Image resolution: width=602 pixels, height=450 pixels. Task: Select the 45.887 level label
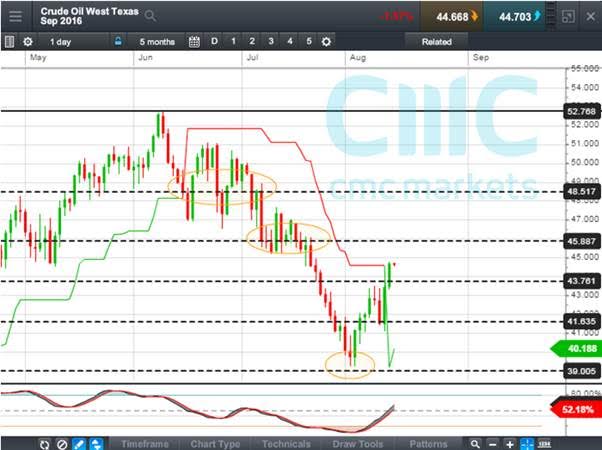point(581,241)
